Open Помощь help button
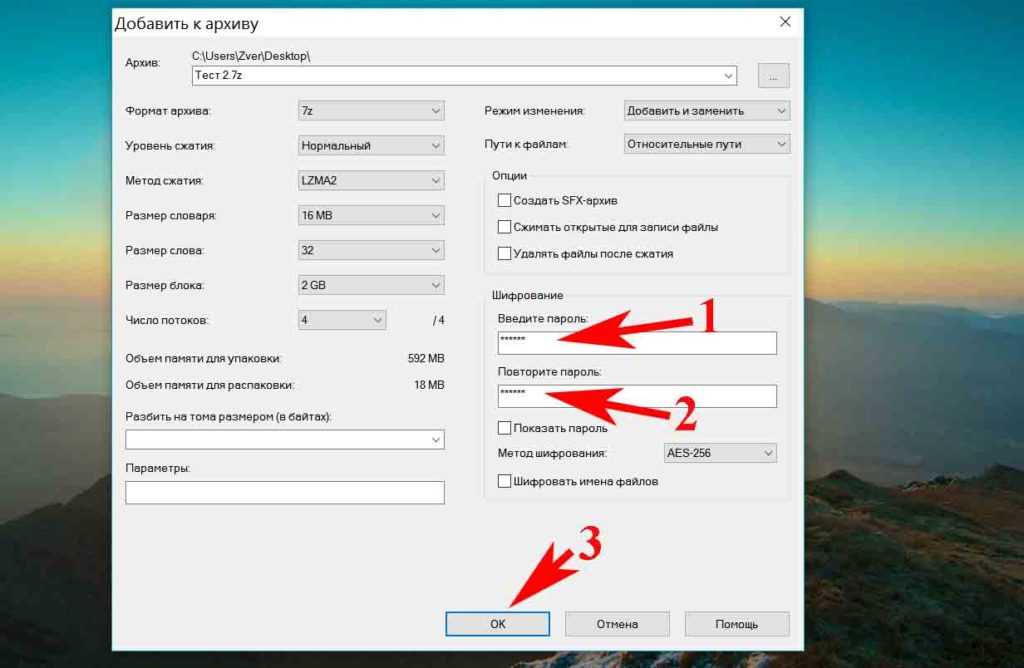The image size is (1024, 668). click(x=737, y=624)
